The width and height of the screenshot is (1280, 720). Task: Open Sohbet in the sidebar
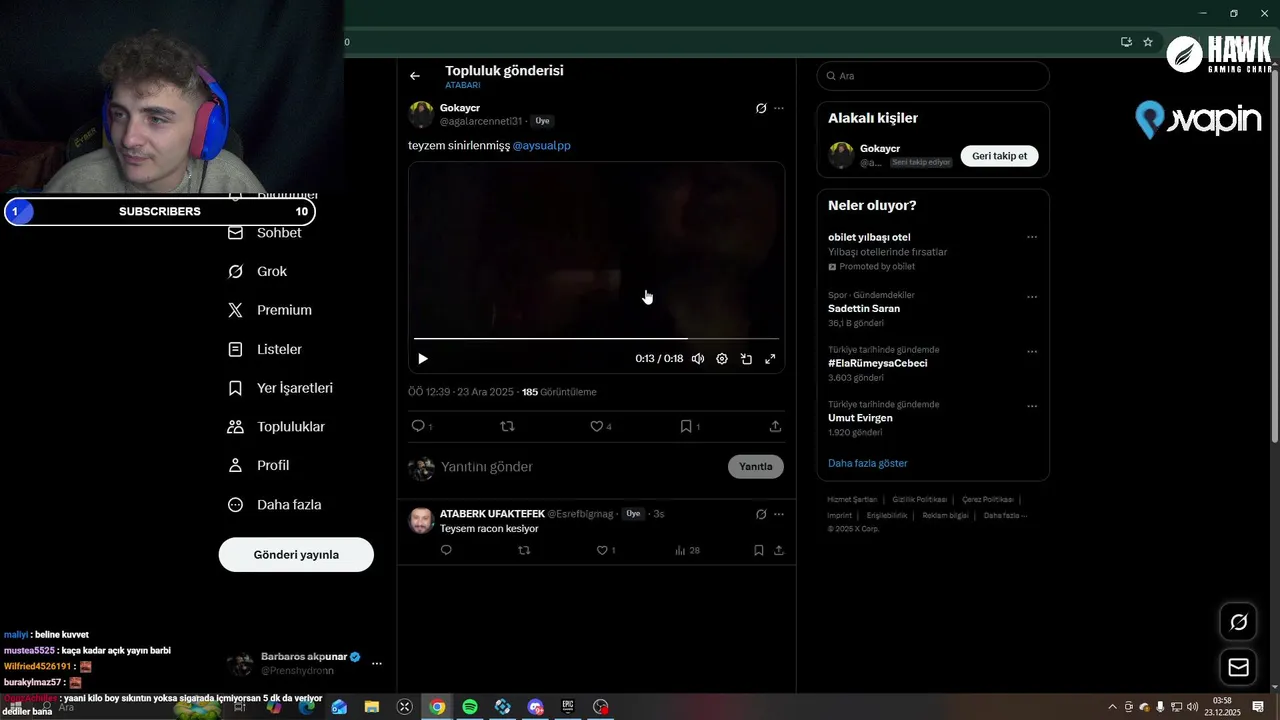pos(265,233)
